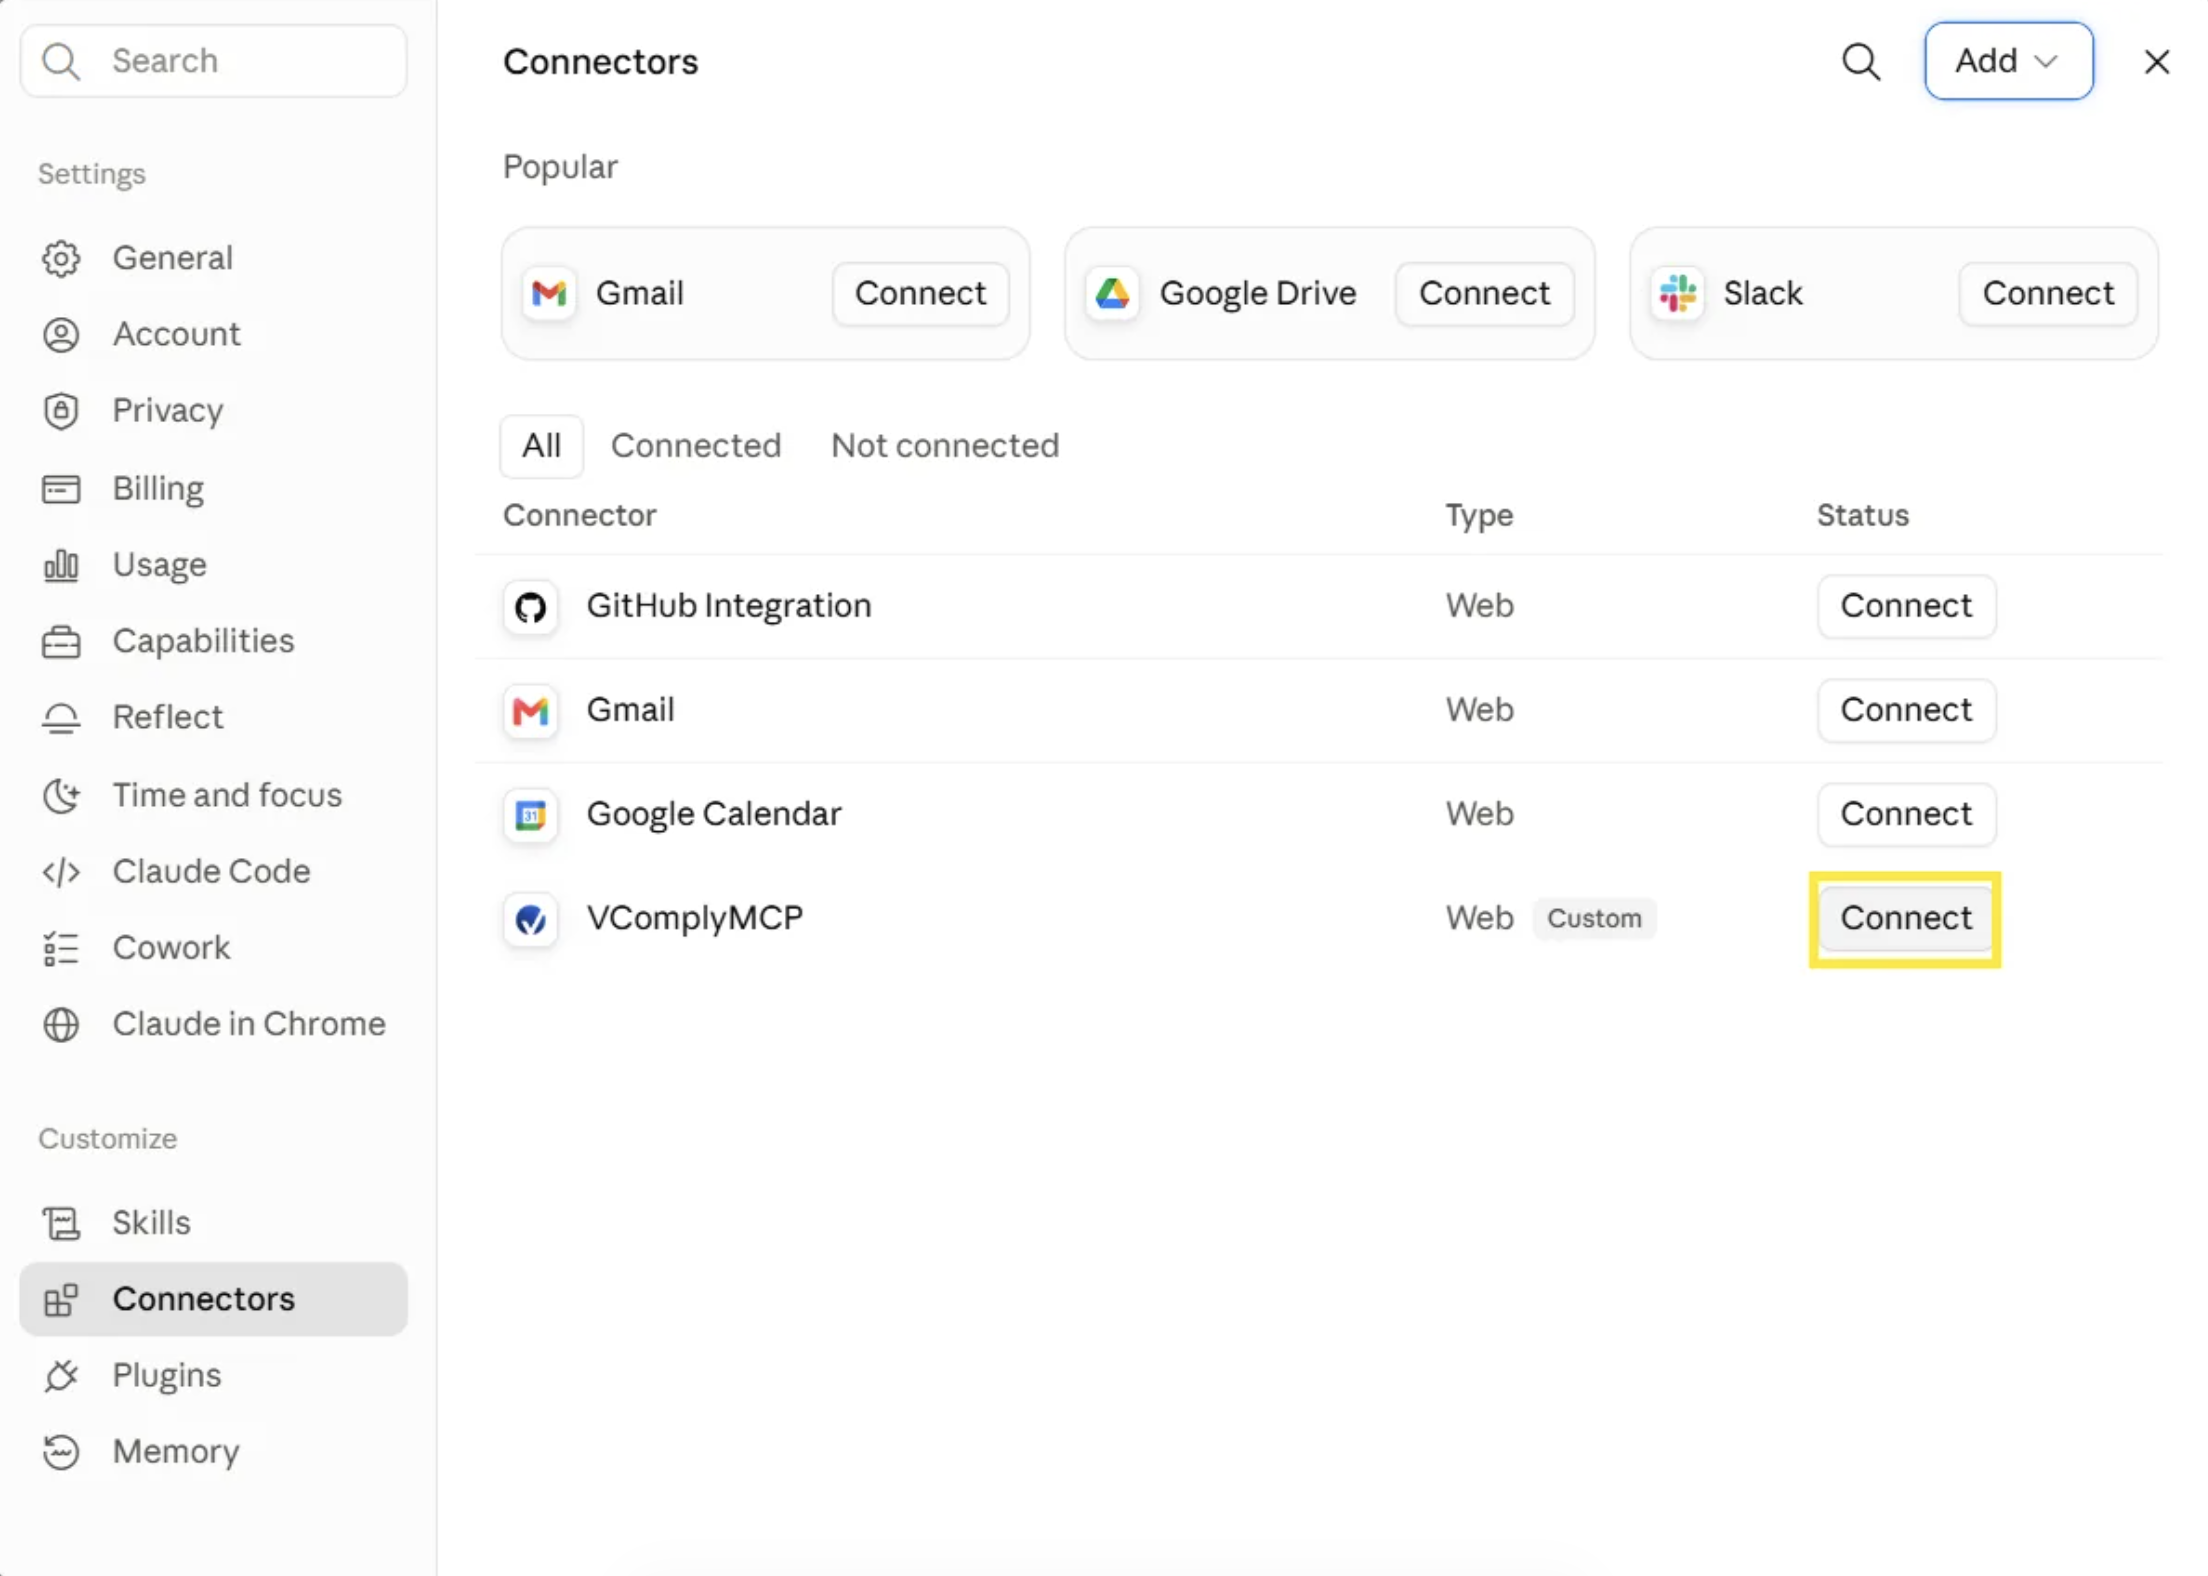2208x1576 pixels.
Task: Click the Time and focus moon icon
Action: pos(61,795)
